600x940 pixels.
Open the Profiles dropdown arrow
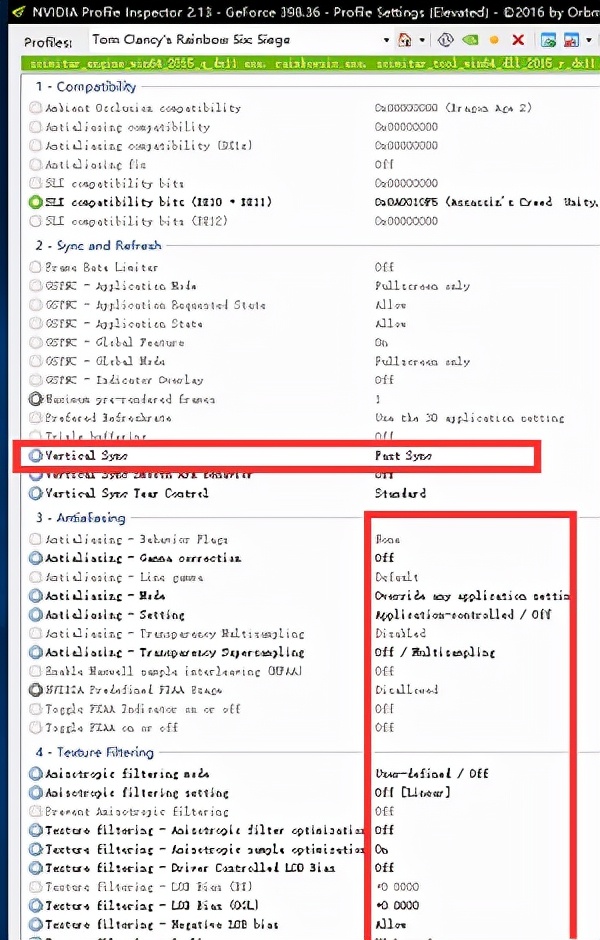385,38
